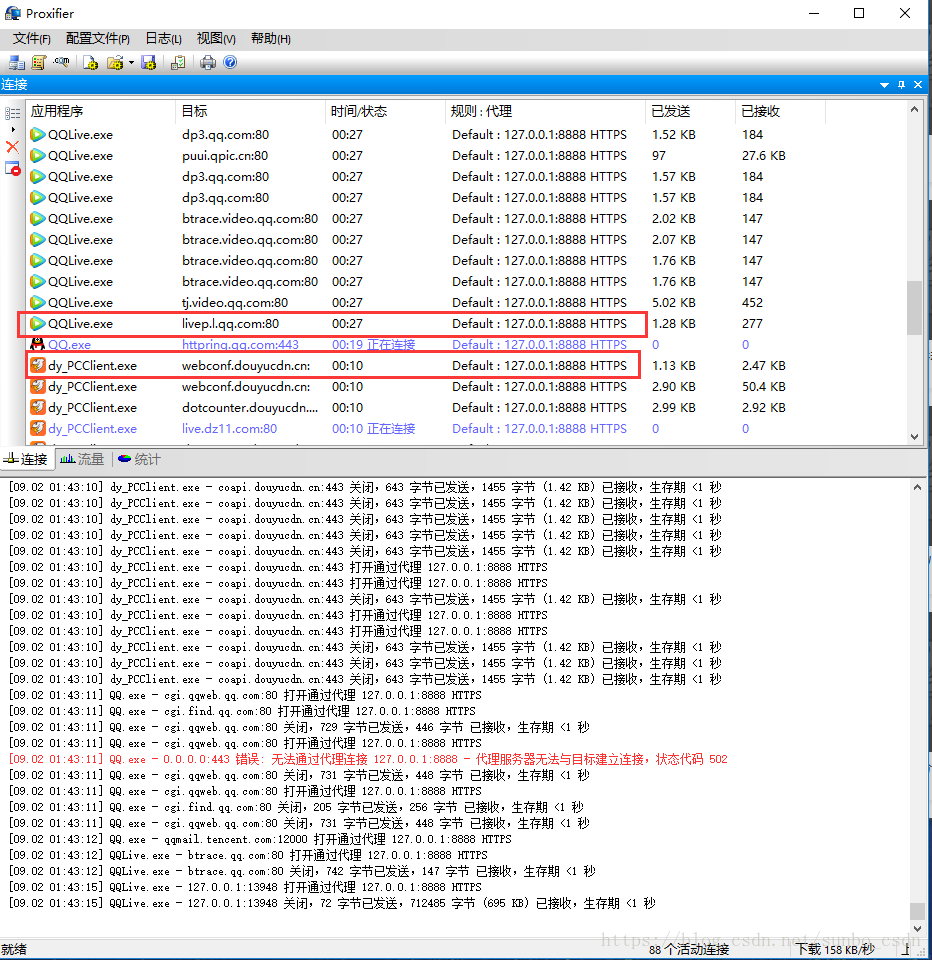Click the red X icon in connection sidebar
The height and width of the screenshot is (960, 932).
[12, 147]
